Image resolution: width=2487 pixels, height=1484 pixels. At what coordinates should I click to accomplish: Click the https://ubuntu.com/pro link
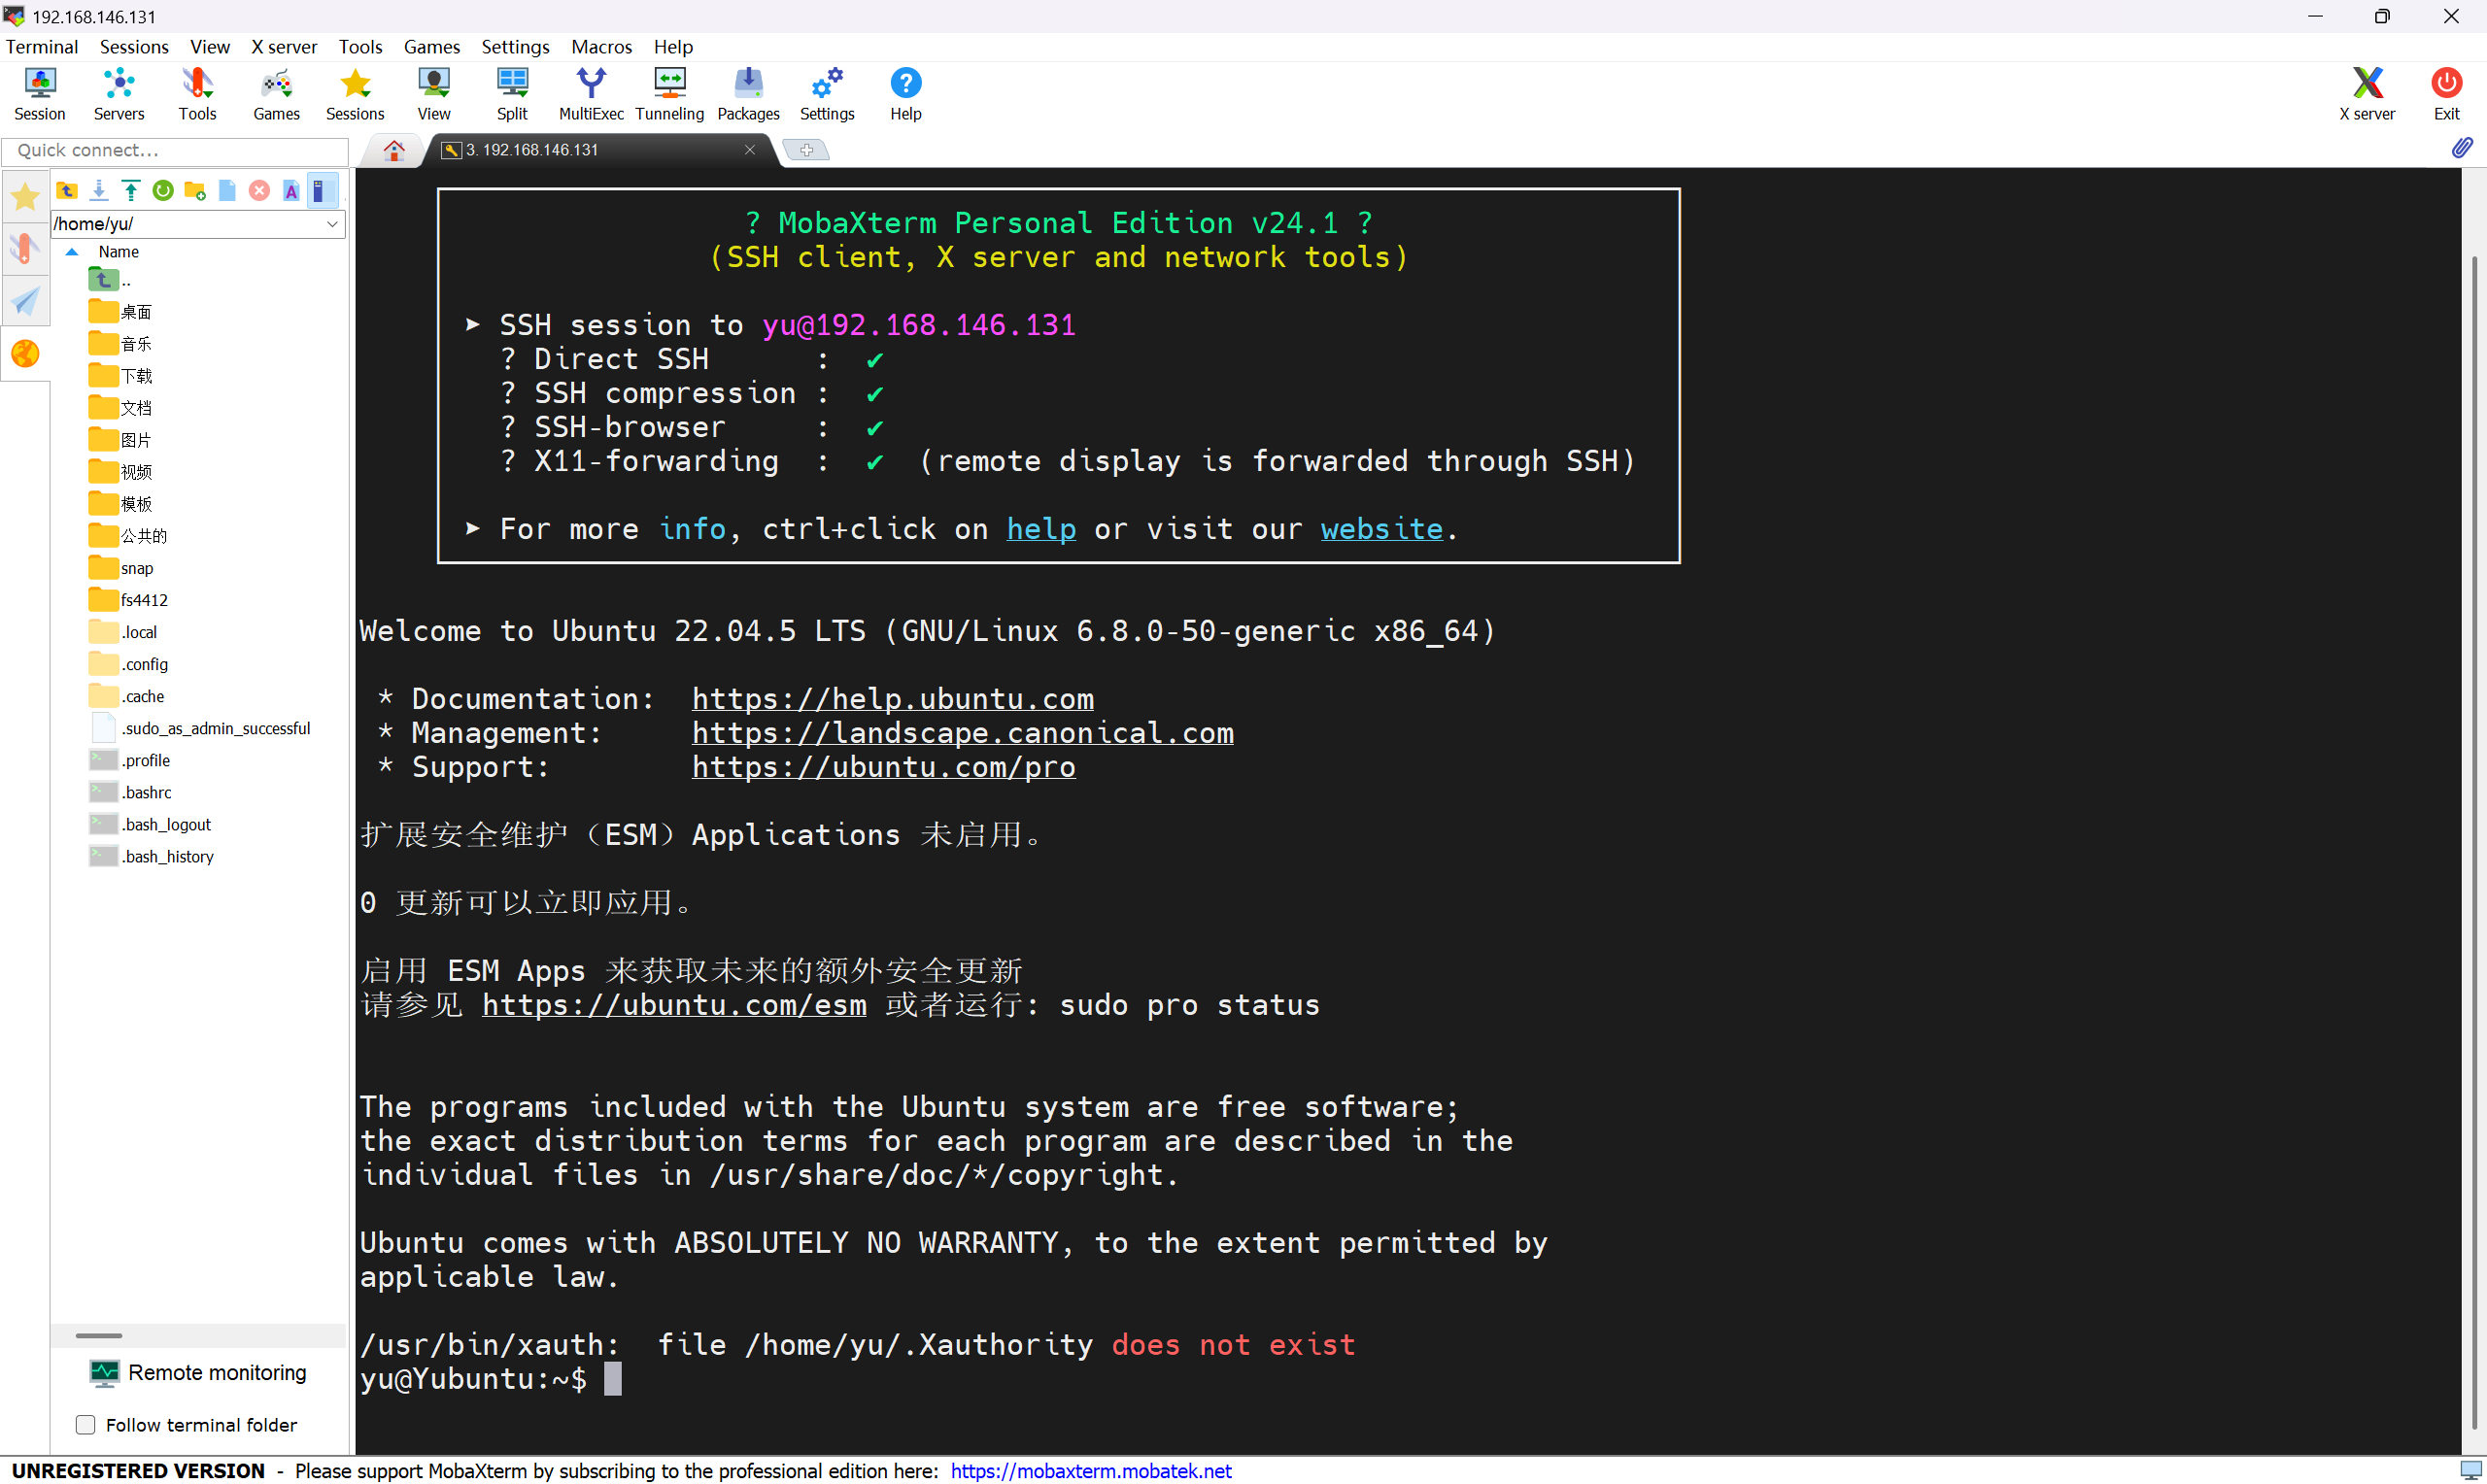point(883,766)
